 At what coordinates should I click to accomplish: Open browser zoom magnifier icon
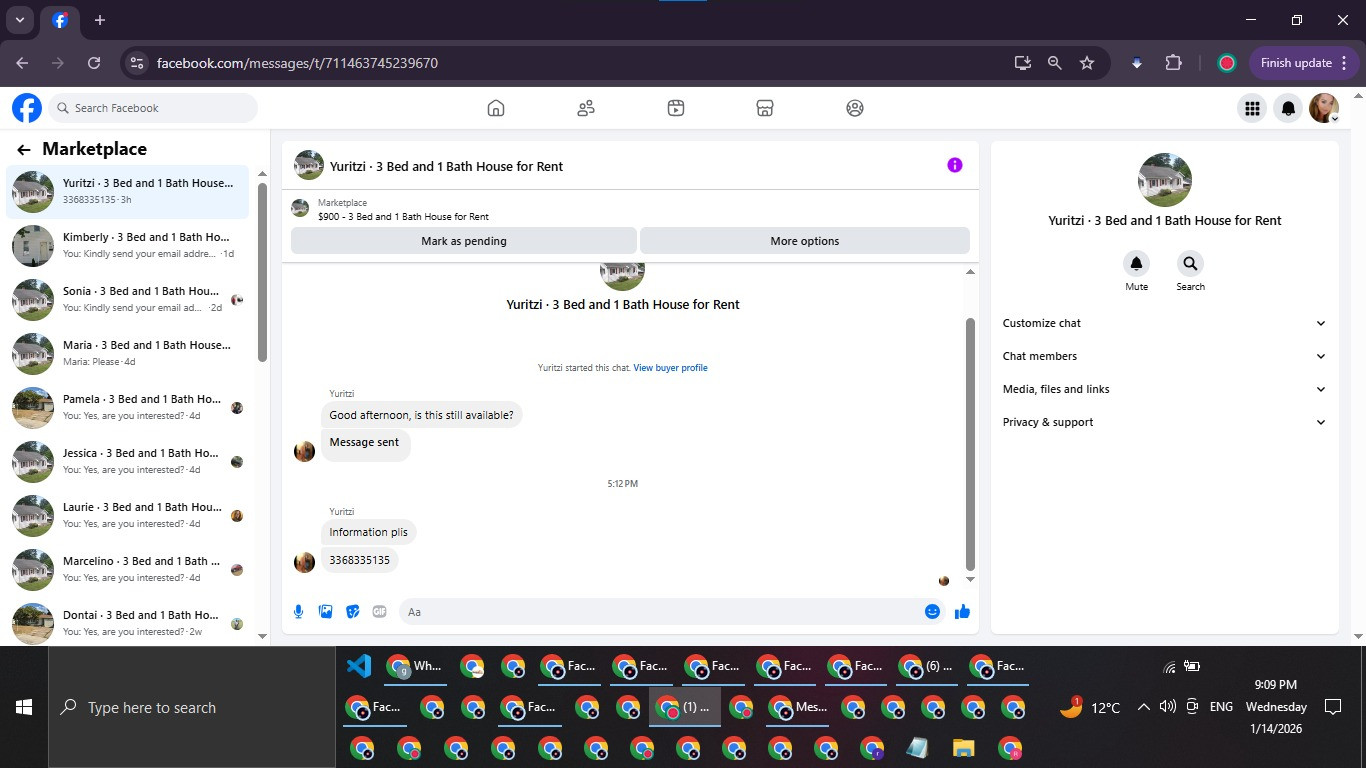click(1054, 63)
